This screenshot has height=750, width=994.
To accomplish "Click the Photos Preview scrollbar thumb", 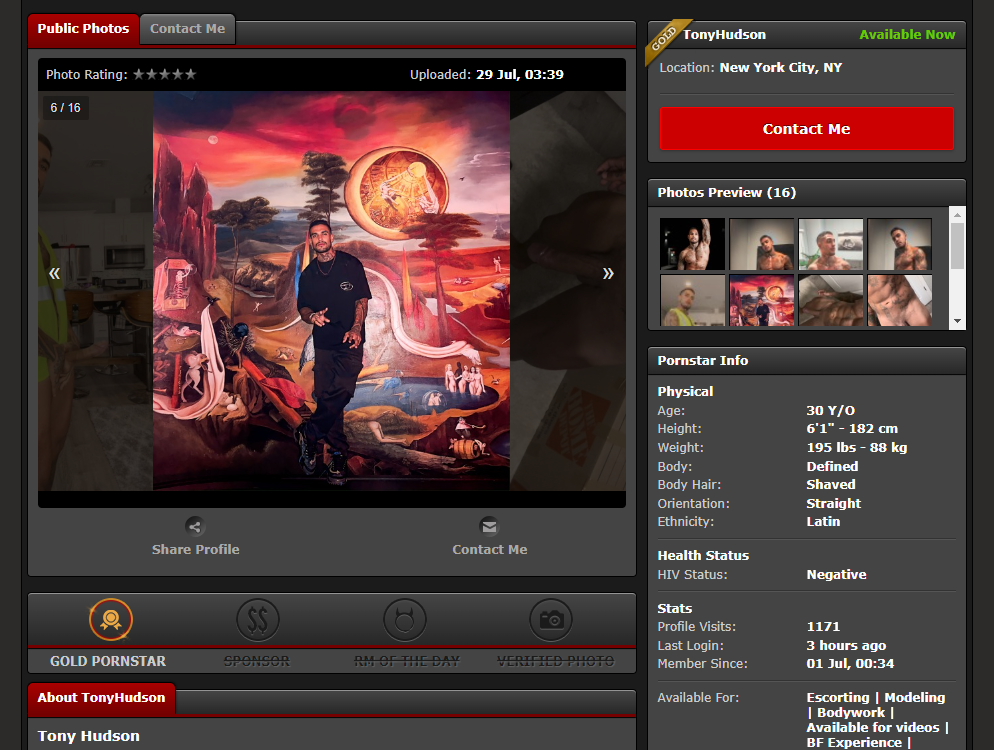I will pyautogui.click(x=957, y=245).
